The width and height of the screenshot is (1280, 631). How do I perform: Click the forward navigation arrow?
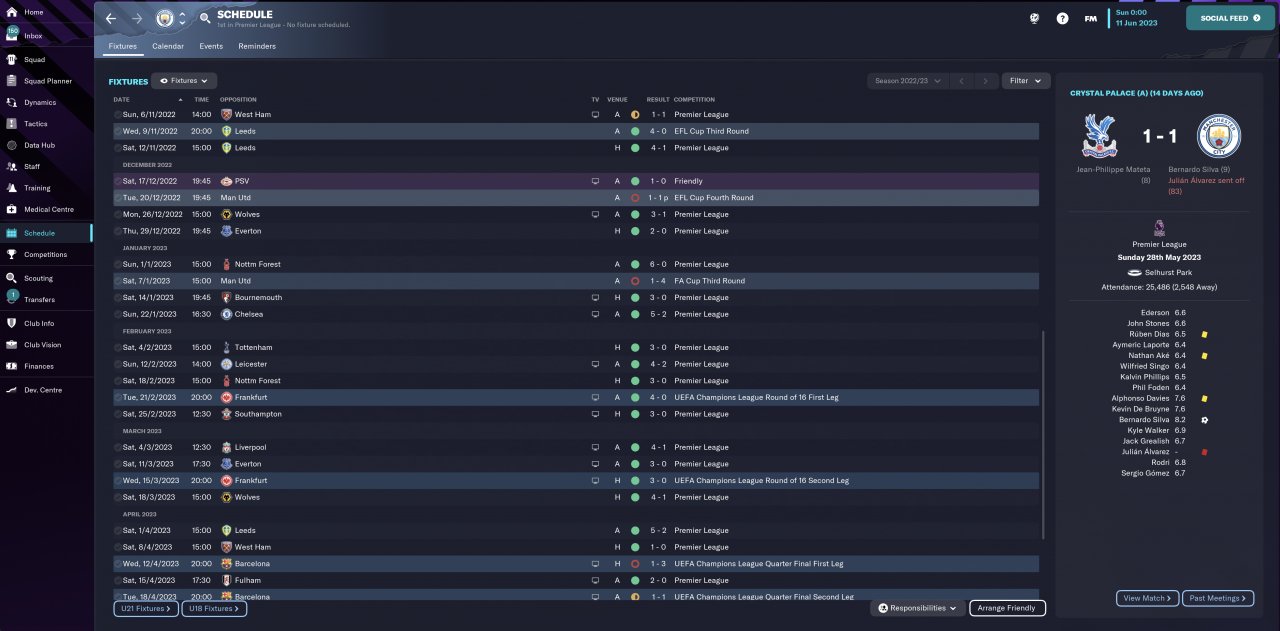pyautogui.click(x=137, y=18)
